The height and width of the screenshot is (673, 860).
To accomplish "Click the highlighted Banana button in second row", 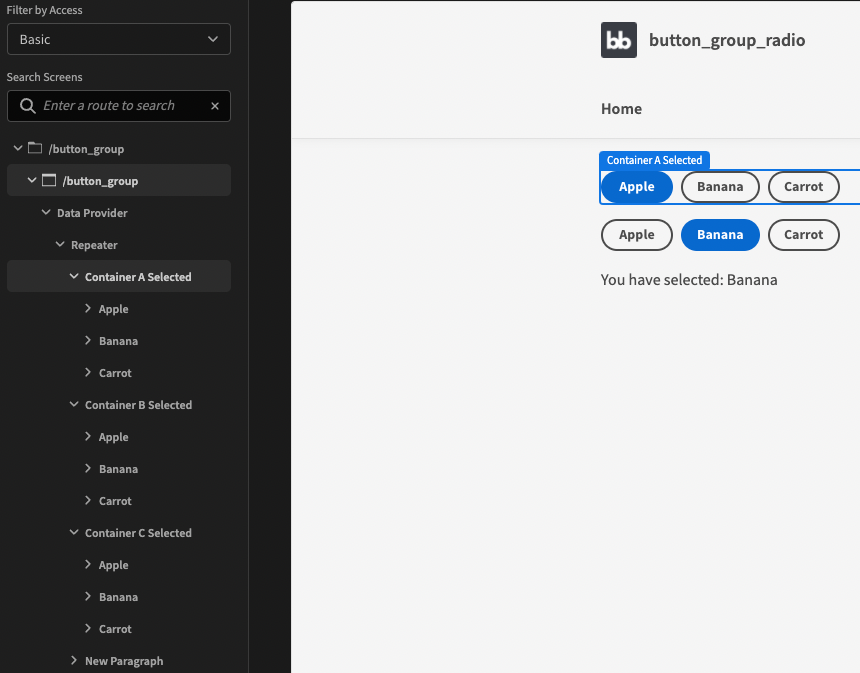I will pyautogui.click(x=720, y=235).
